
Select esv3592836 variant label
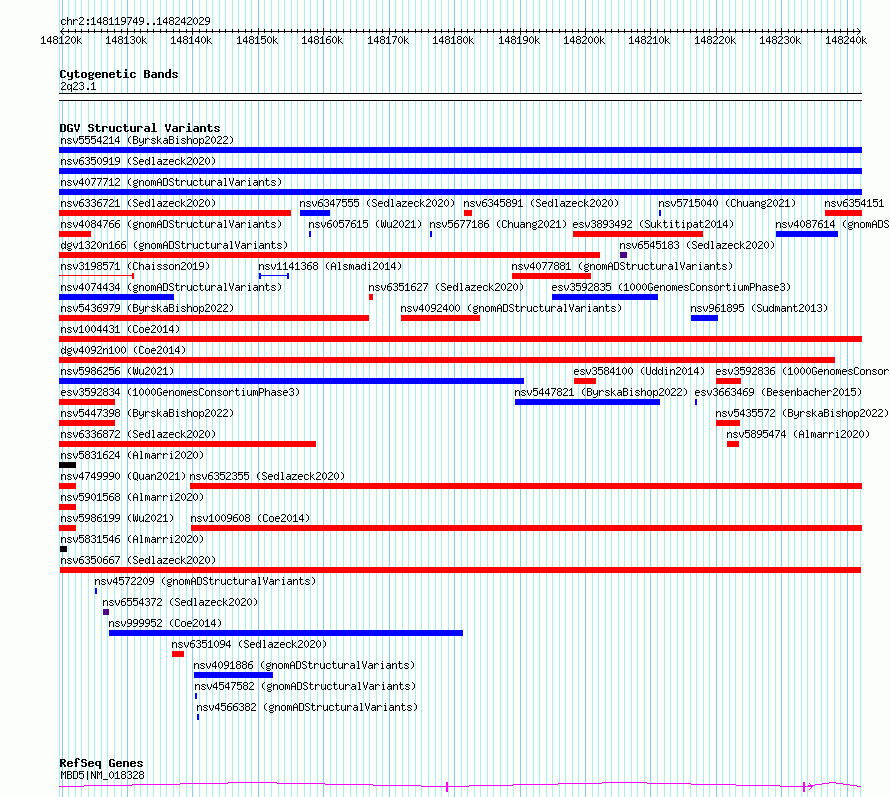click(803, 371)
